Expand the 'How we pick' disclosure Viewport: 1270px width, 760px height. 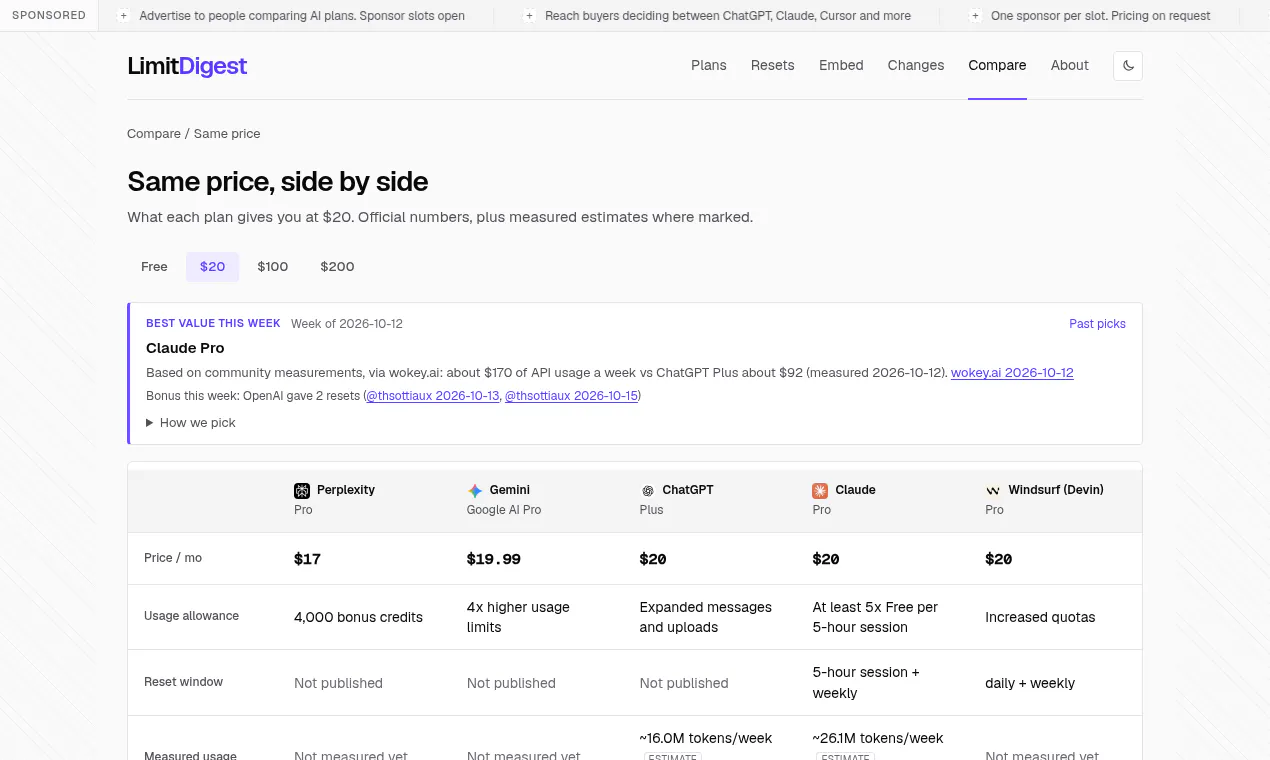(191, 423)
